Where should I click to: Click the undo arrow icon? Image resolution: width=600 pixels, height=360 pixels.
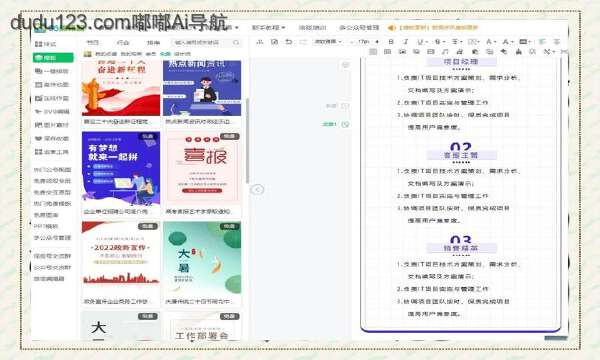(289, 42)
